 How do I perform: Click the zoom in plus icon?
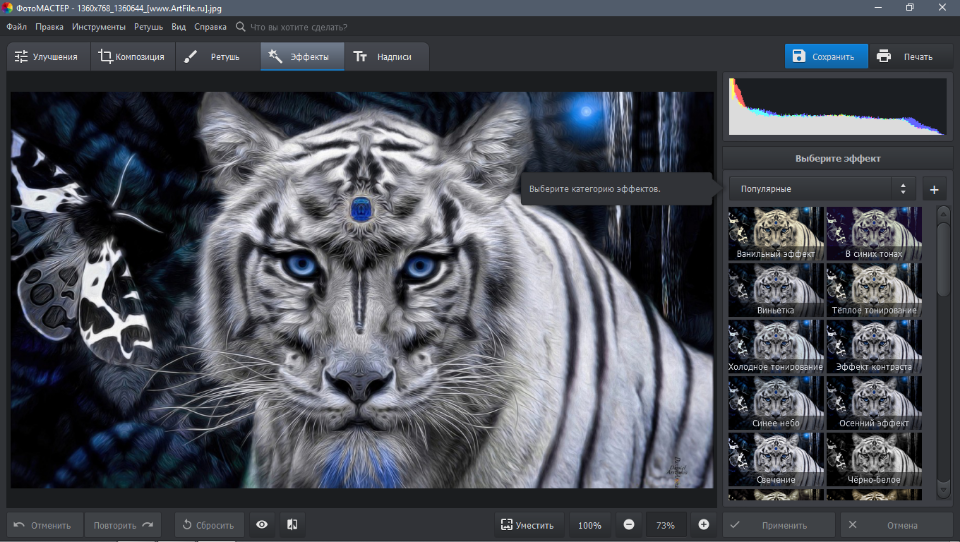(x=703, y=525)
